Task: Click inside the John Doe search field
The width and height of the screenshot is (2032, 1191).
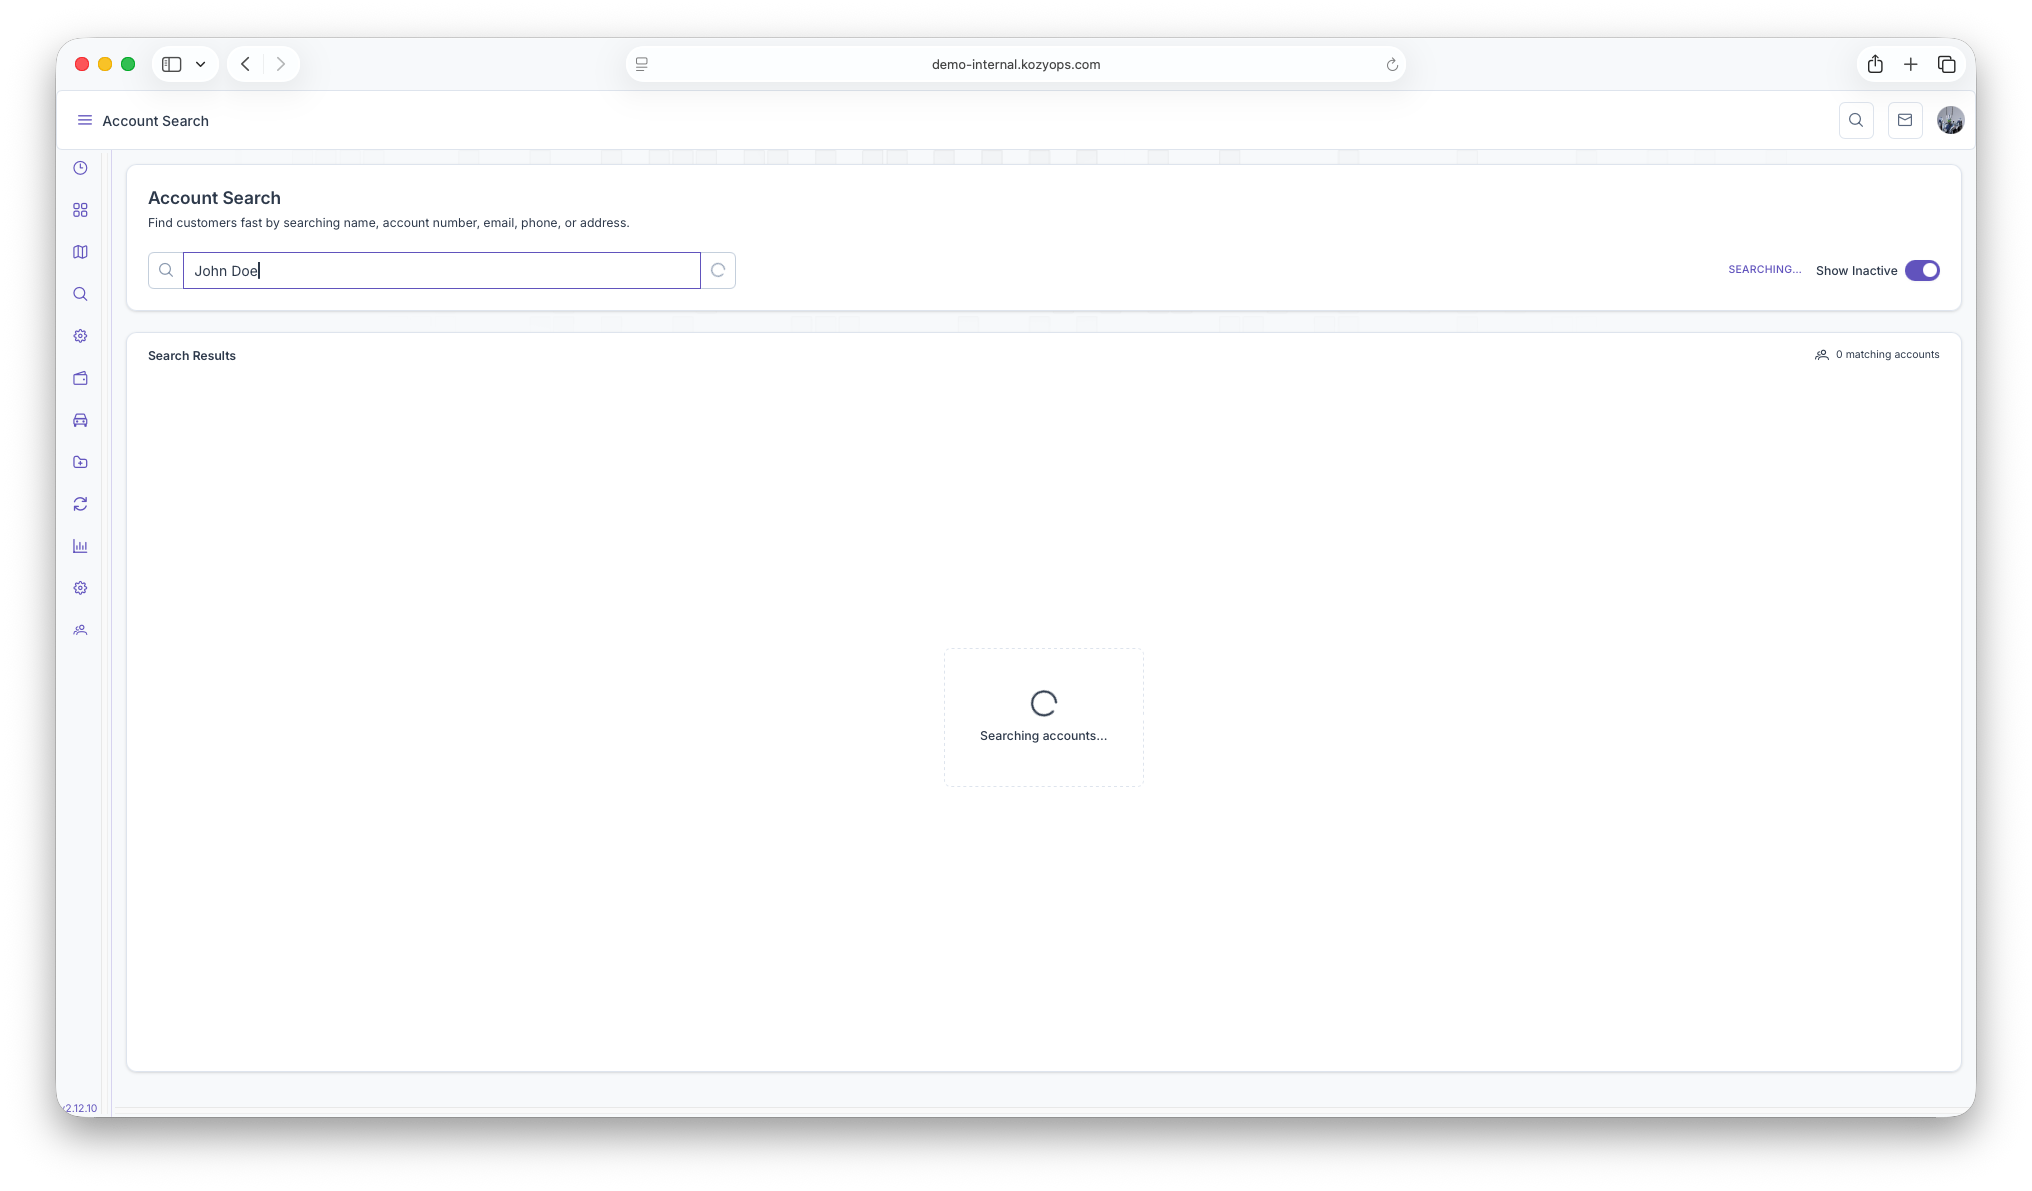Action: (x=440, y=270)
